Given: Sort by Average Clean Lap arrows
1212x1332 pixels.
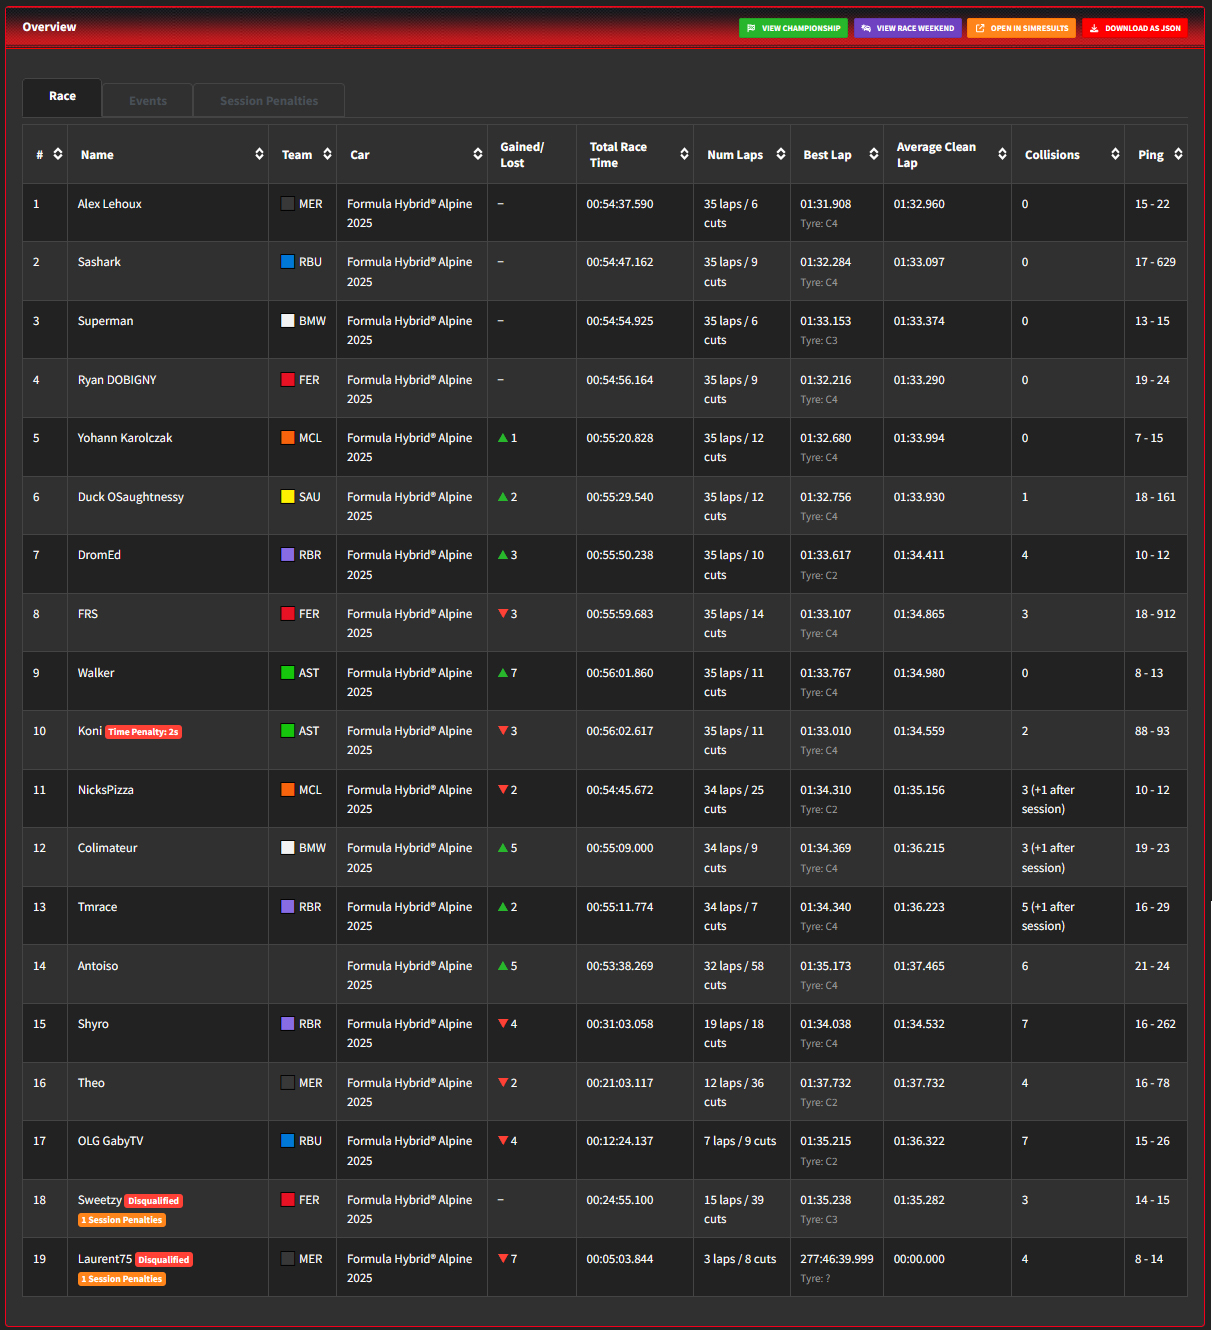Looking at the screenshot, I should [x=1002, y=154].
